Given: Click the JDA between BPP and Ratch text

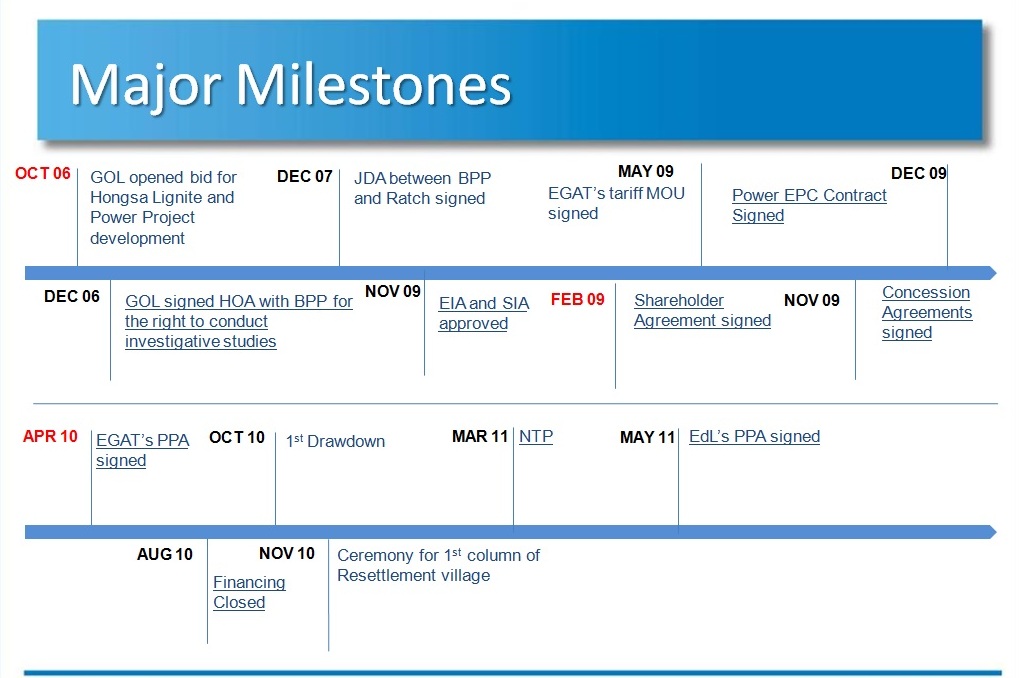Looking at the screenshot, I should pos(423,188).
